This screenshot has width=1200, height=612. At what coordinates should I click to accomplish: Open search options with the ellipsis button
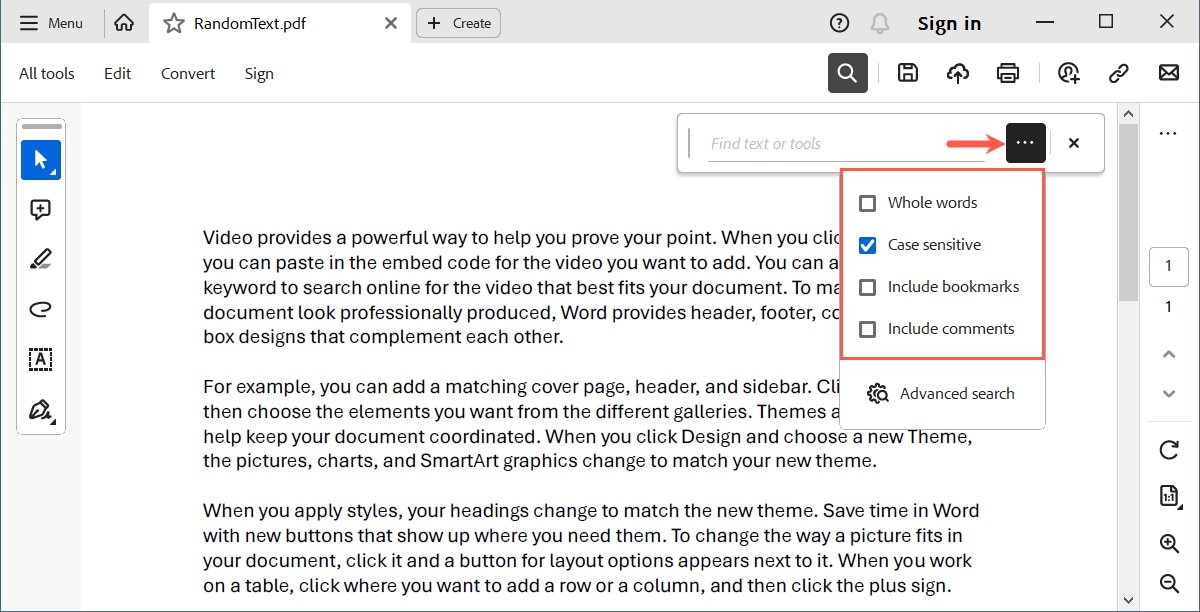tap(1025, 143)
